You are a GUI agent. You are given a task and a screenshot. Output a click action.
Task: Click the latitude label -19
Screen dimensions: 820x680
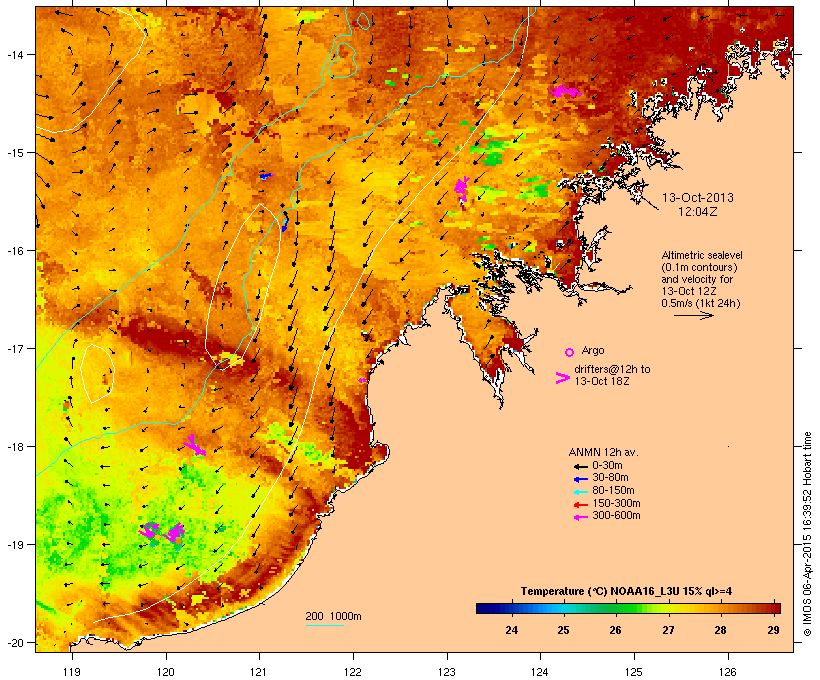pyautogui.click(x=14, y=545)
